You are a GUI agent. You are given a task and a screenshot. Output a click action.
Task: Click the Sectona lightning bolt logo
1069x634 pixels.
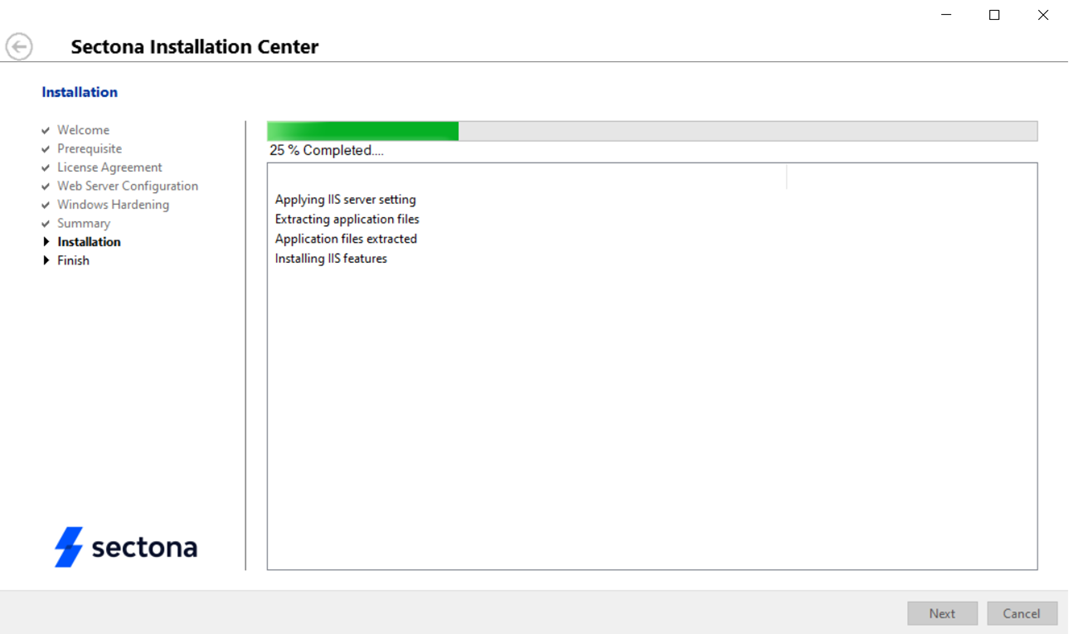pyautogui.click(x=69, y=547)
